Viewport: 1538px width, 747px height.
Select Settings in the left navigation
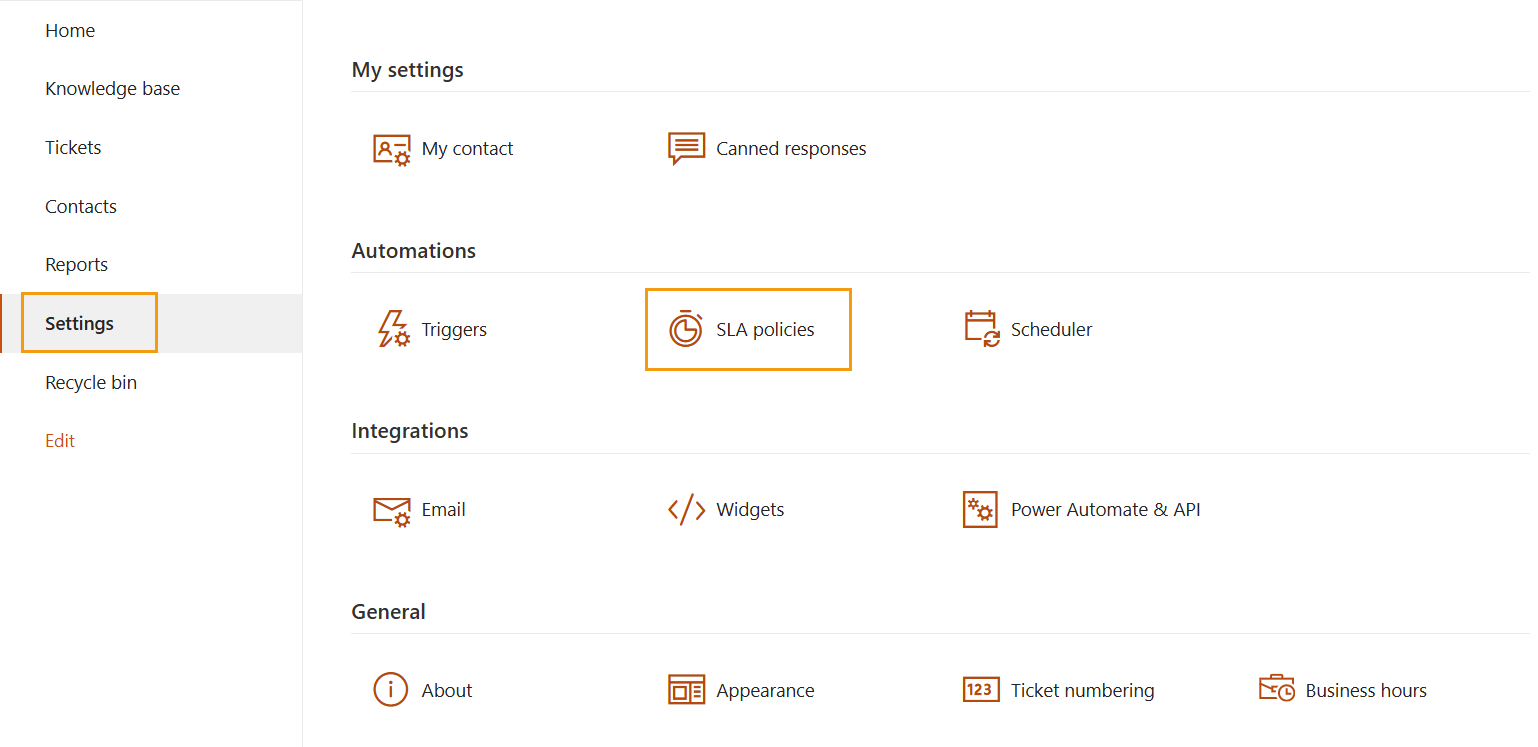80,324
